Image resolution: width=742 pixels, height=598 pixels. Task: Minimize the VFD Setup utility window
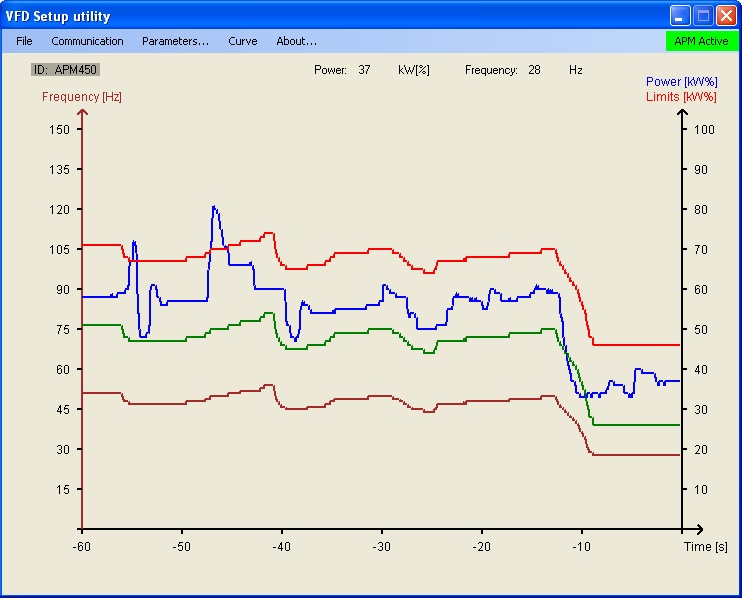pos(680,16)
